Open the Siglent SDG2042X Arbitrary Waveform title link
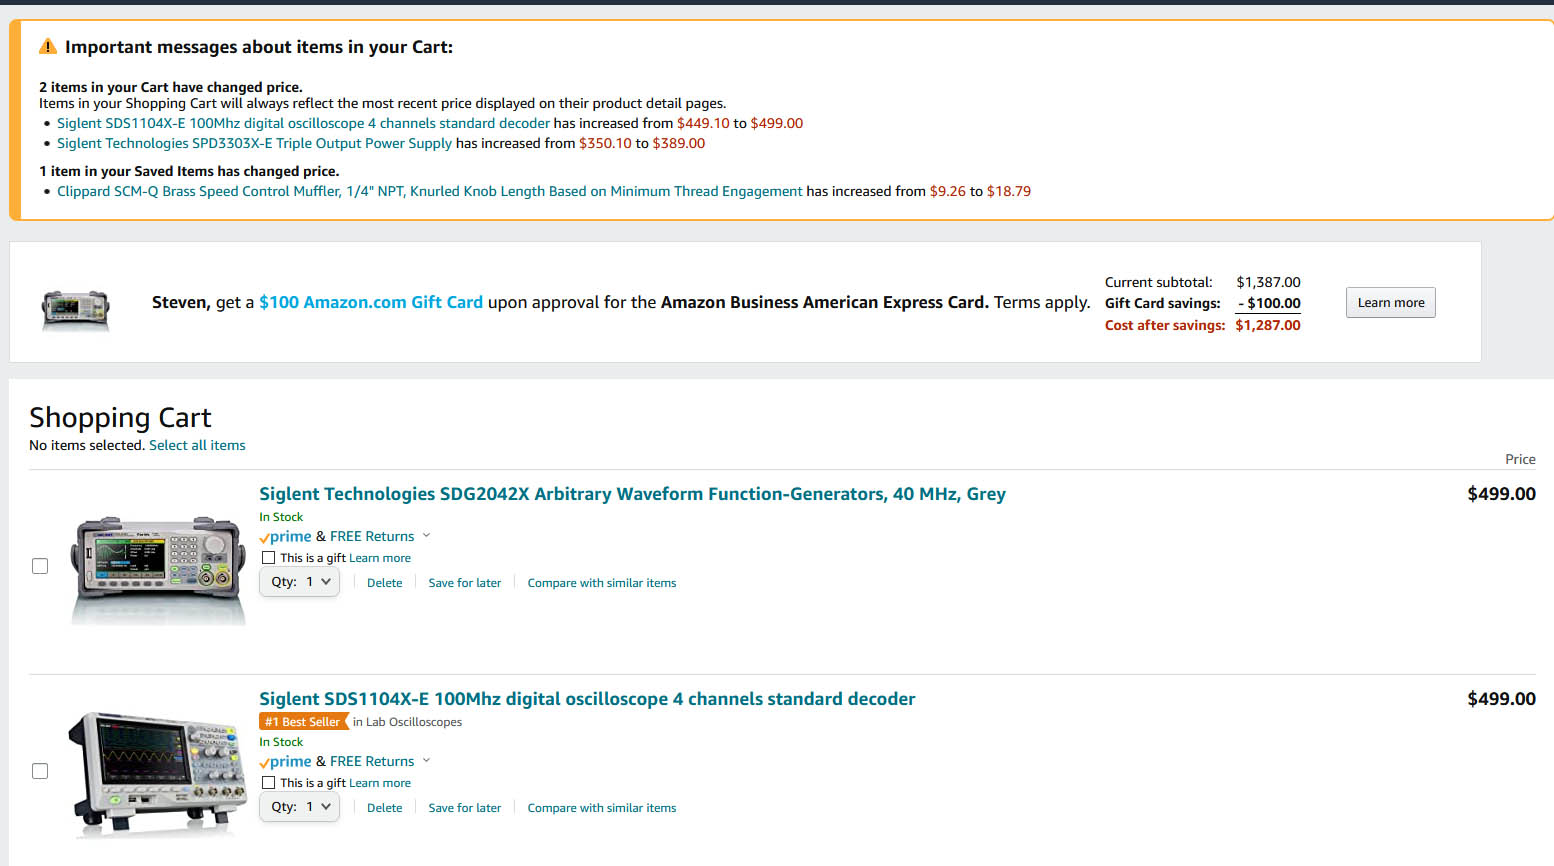This screenshot has height=866, width=1554. [632, 494]
